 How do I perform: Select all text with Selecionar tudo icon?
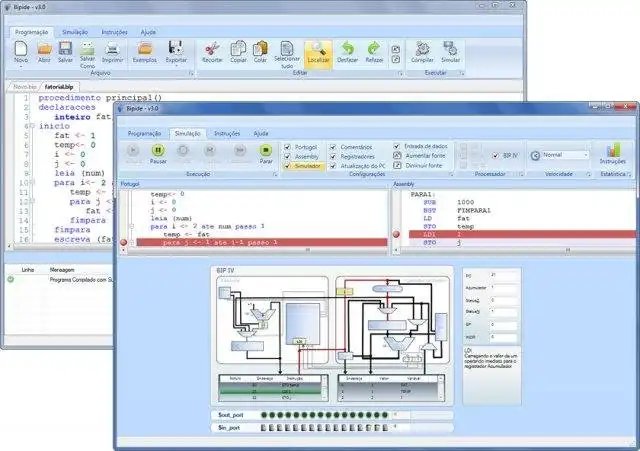pyautogui.click(x=287, y=54)
